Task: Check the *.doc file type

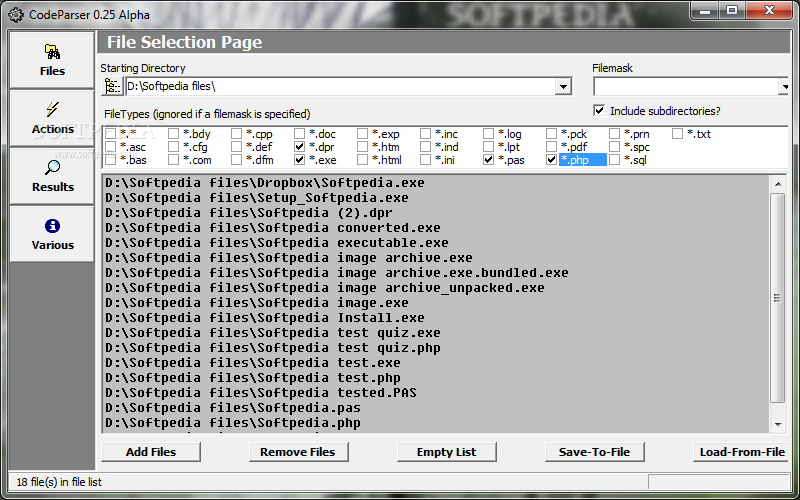Action: tap(299, 134)
